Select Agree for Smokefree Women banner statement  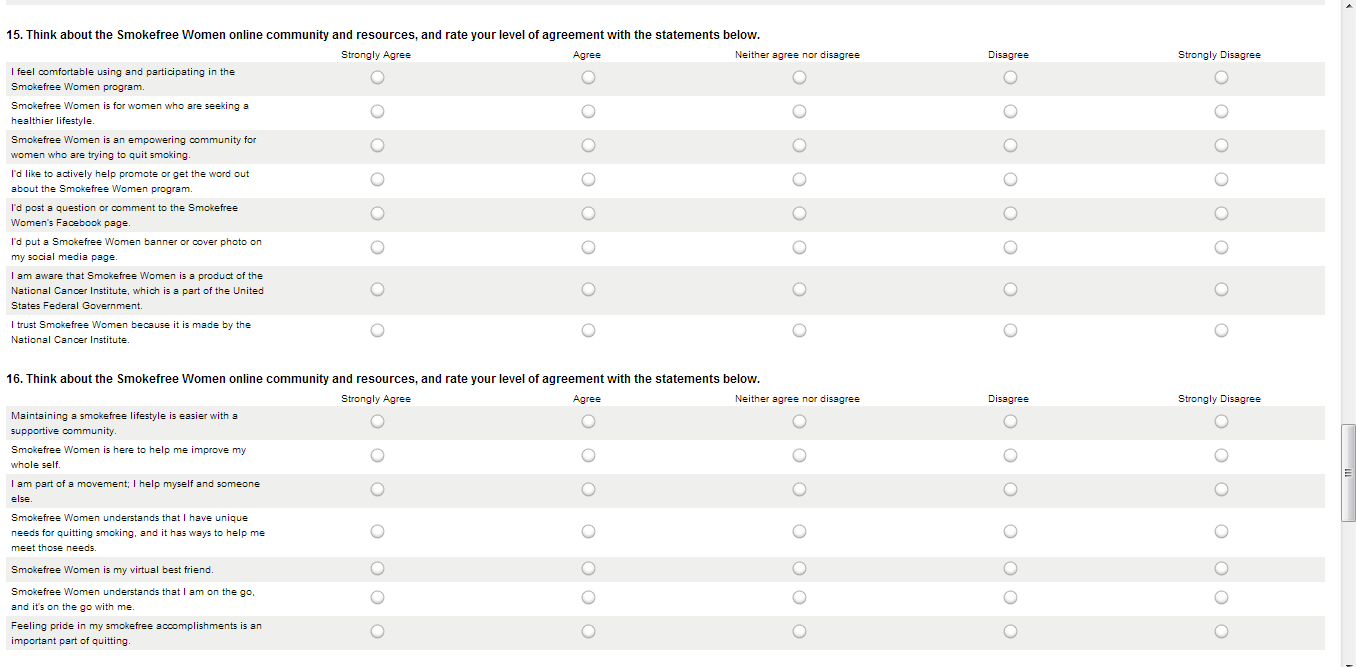588,248
